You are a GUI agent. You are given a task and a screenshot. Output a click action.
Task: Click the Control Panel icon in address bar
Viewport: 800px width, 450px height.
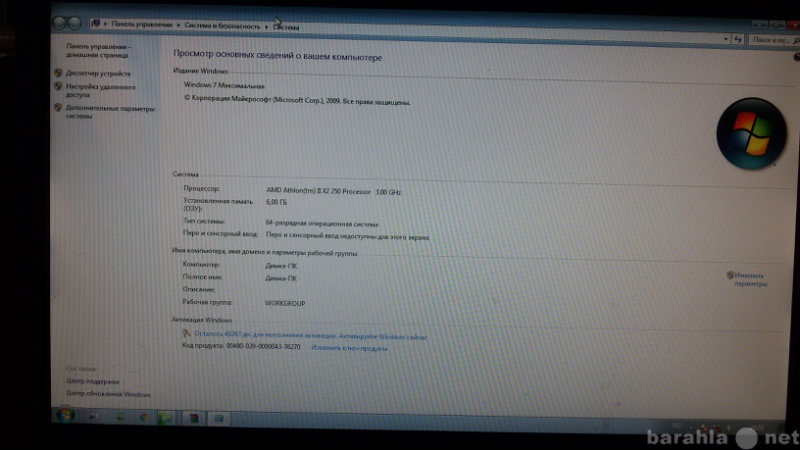click(x=95, y=23)
